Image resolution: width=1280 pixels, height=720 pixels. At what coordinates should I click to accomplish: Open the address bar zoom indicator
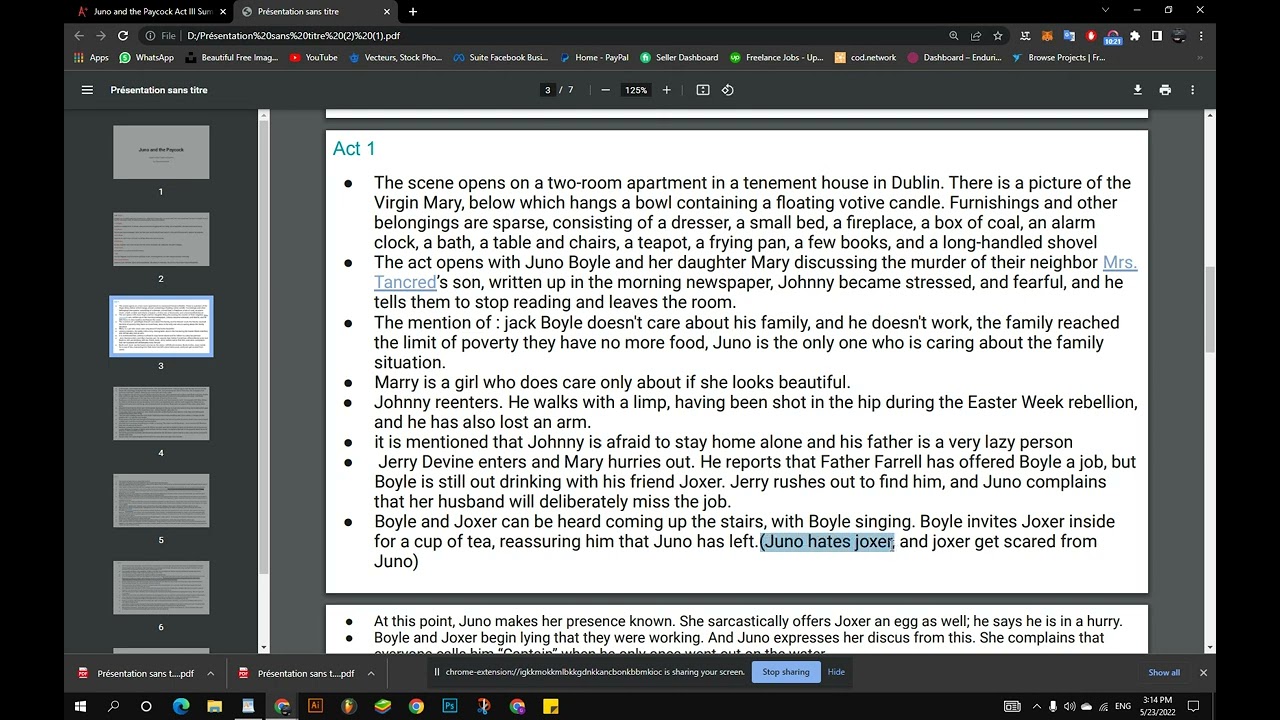click(954, 35)
